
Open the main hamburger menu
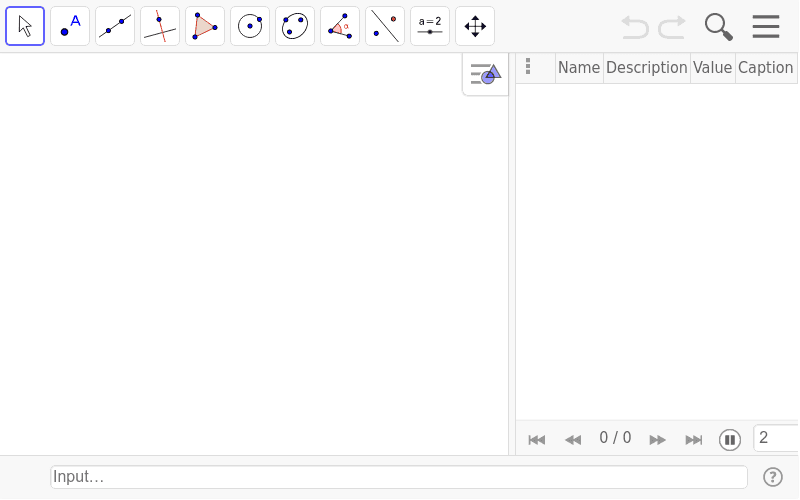click(x=766, y=27)
